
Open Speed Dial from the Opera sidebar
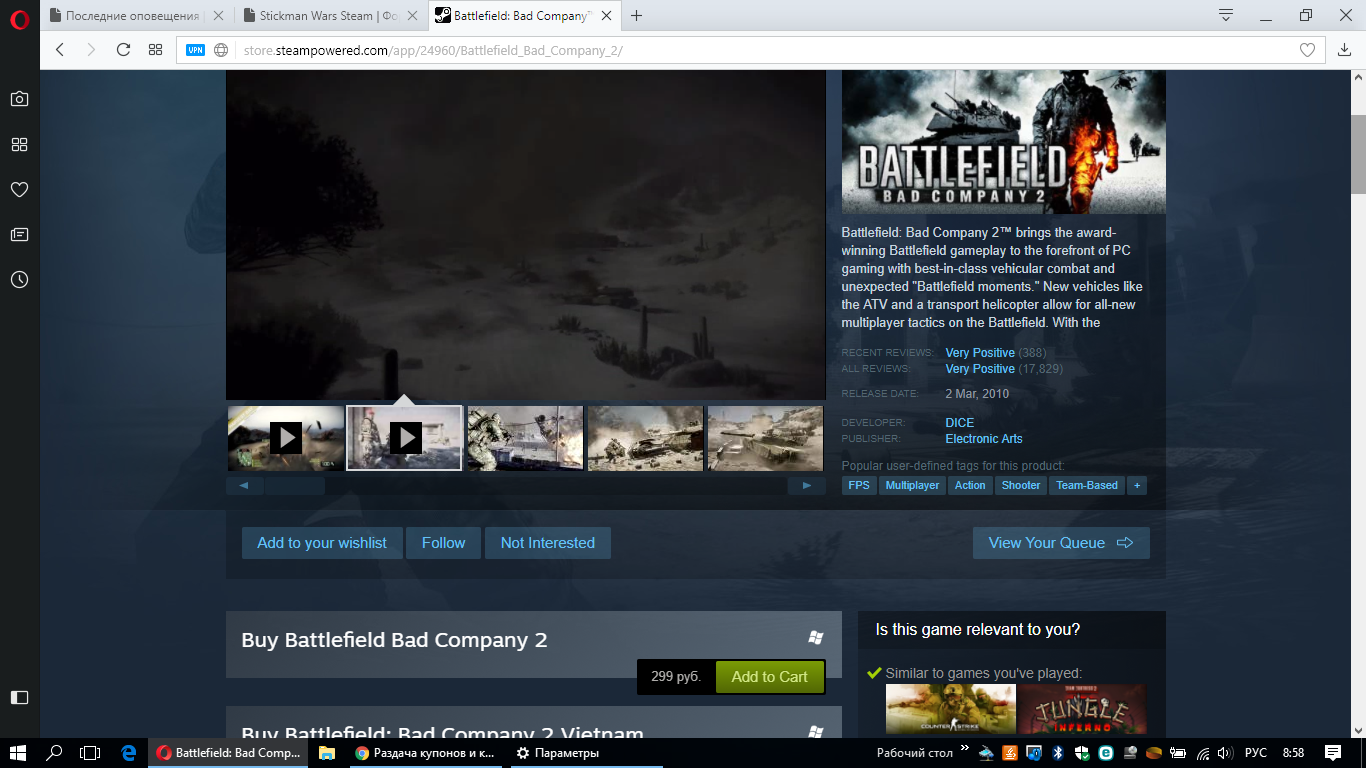[19, 144]
